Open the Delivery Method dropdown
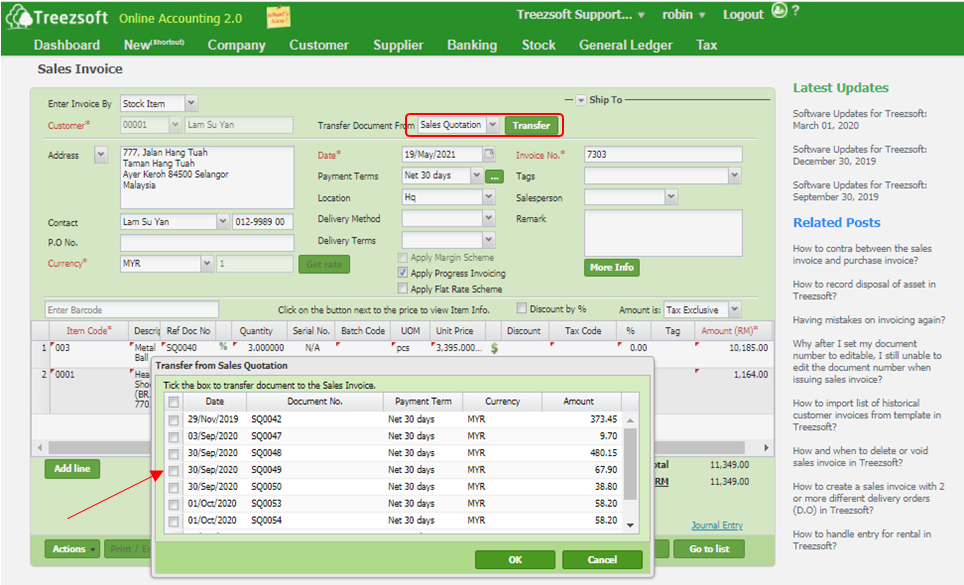The image size is (964, 585). pos(489,218)
